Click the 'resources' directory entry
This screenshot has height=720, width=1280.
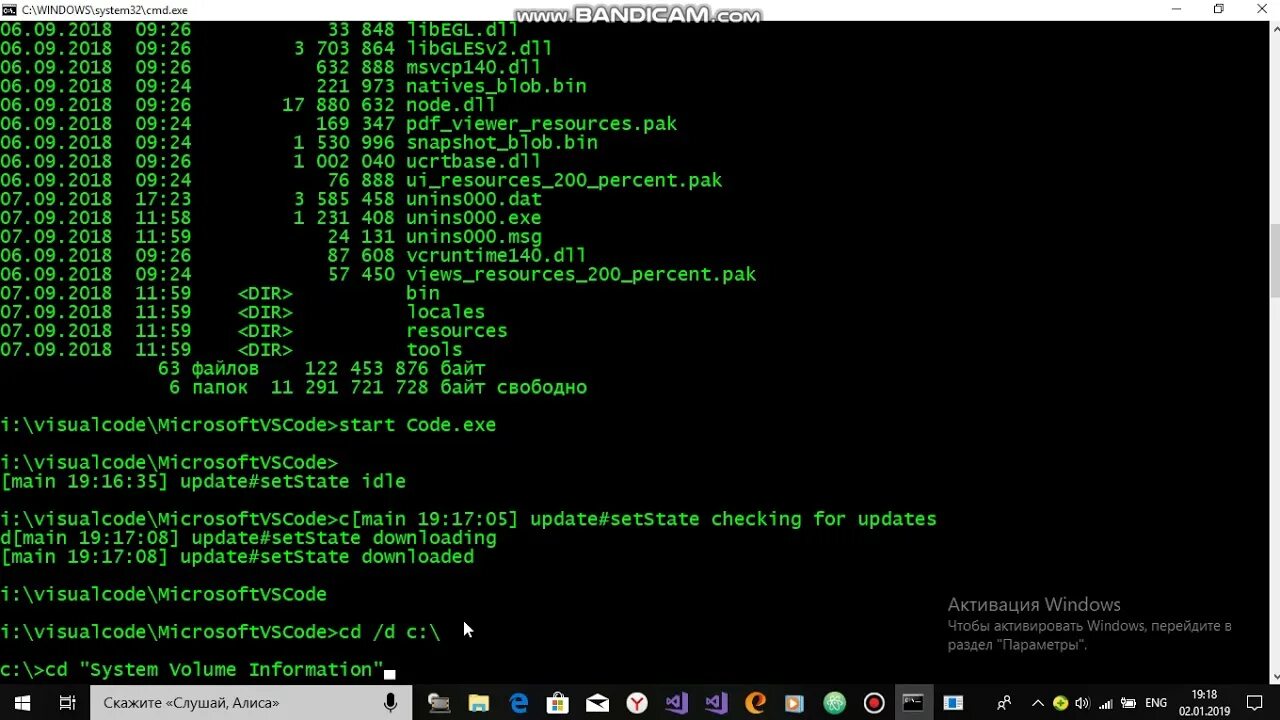tap(456, 331)
